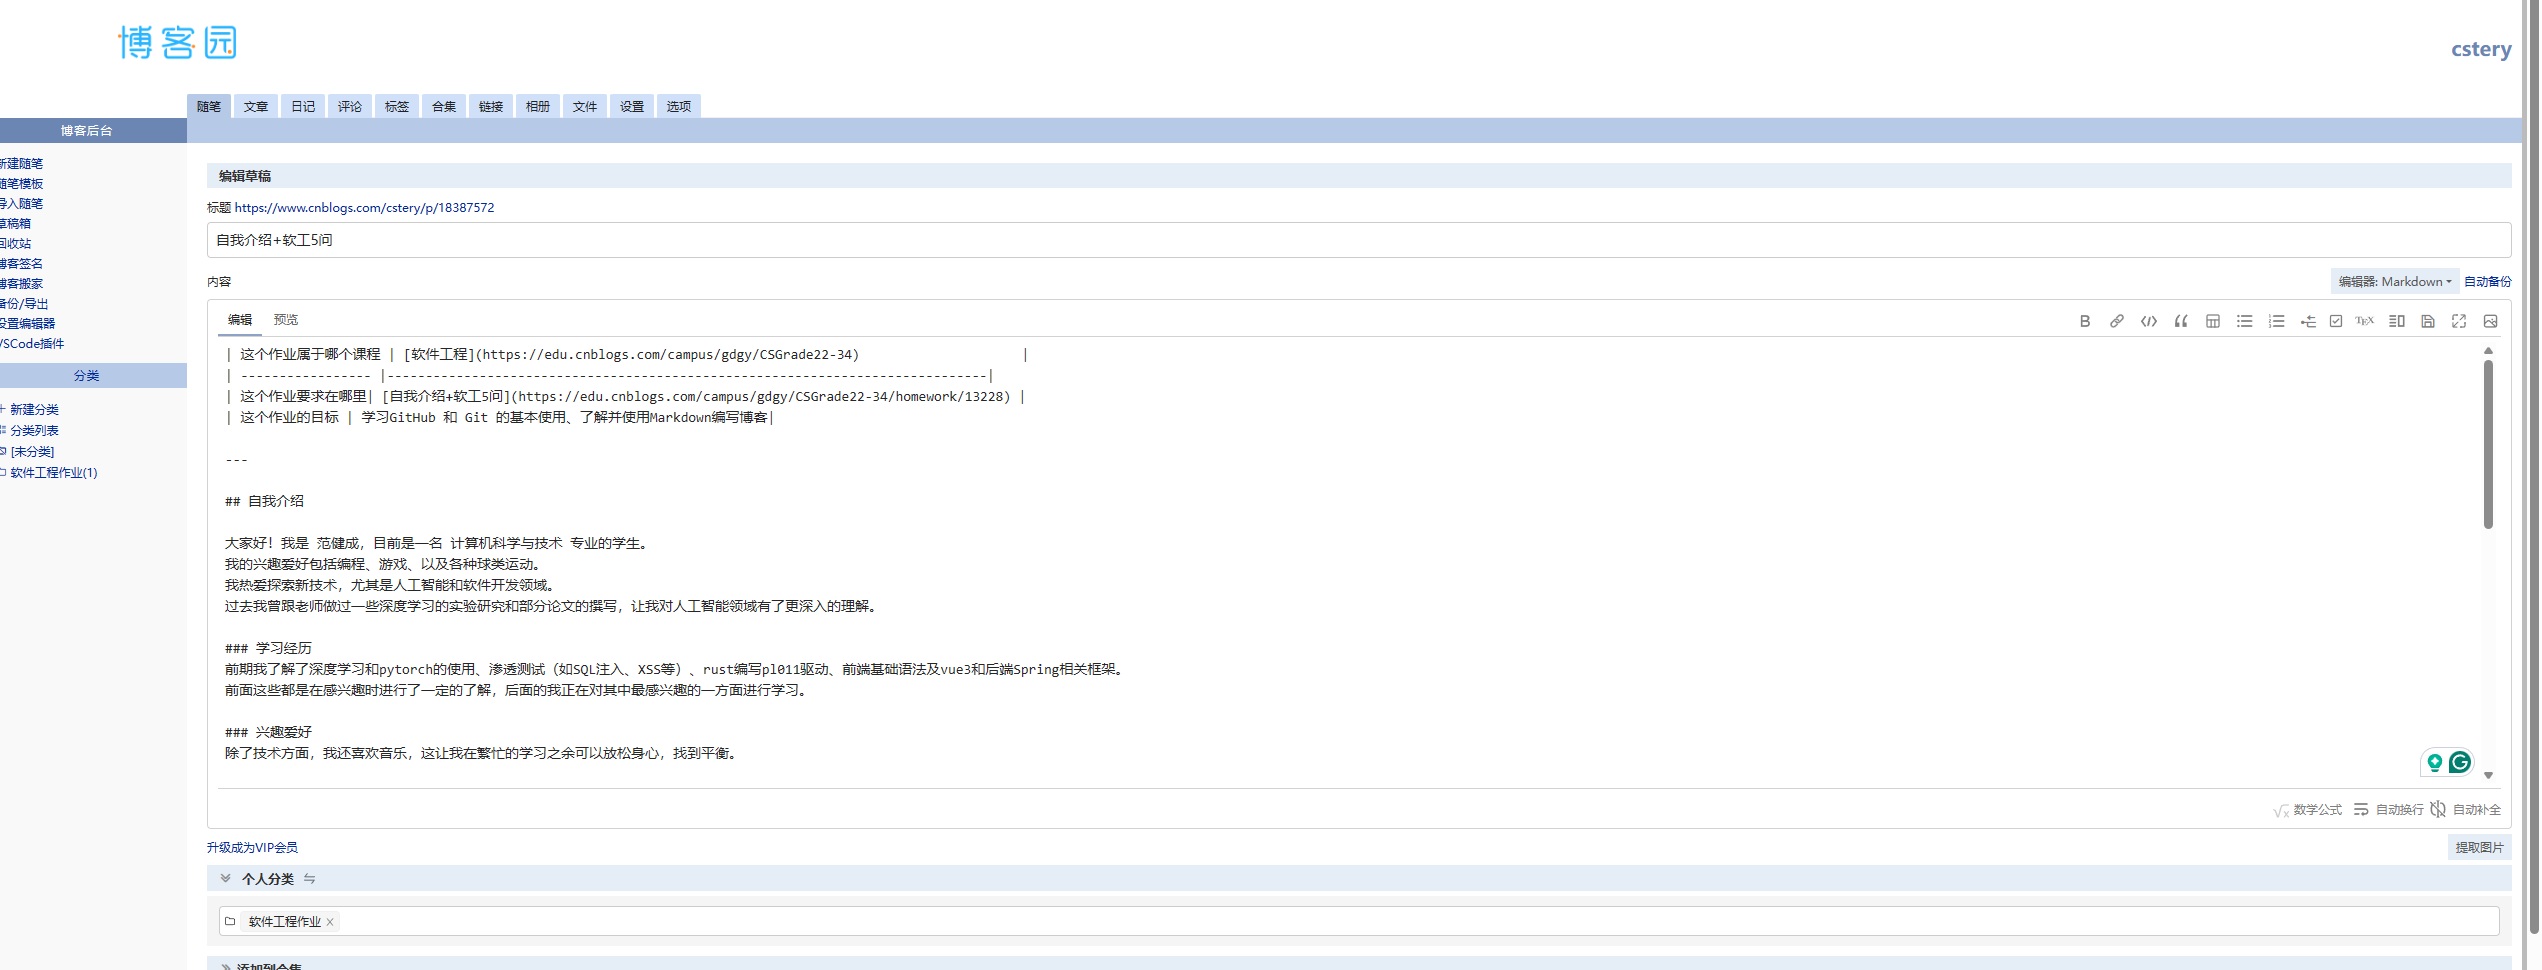The image size is (2542, 970).
Task: Insert a numbered ordered list
Action: pos(2276,321)
